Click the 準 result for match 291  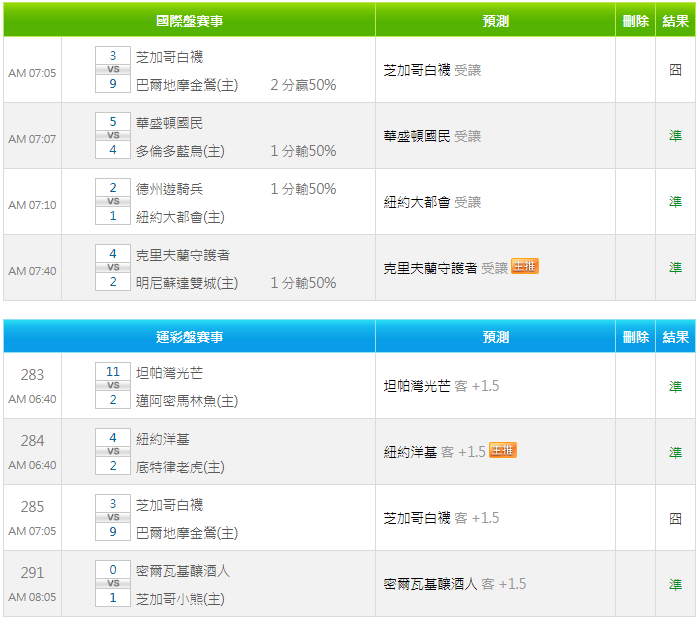click(675, 584)
